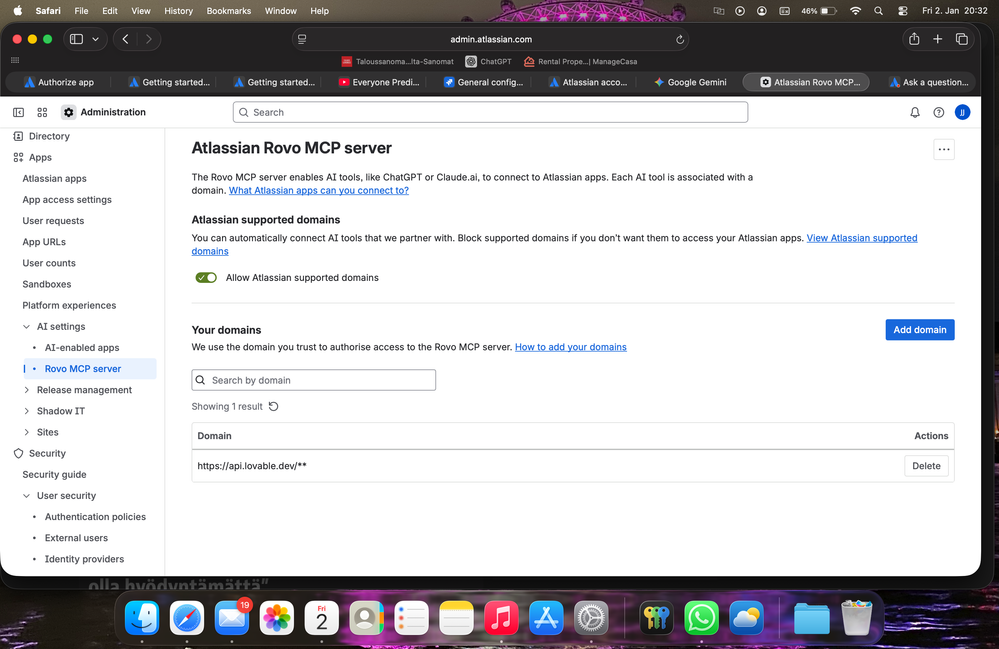
Task: Open Directory in the sidebar
Action: point(49,136)
